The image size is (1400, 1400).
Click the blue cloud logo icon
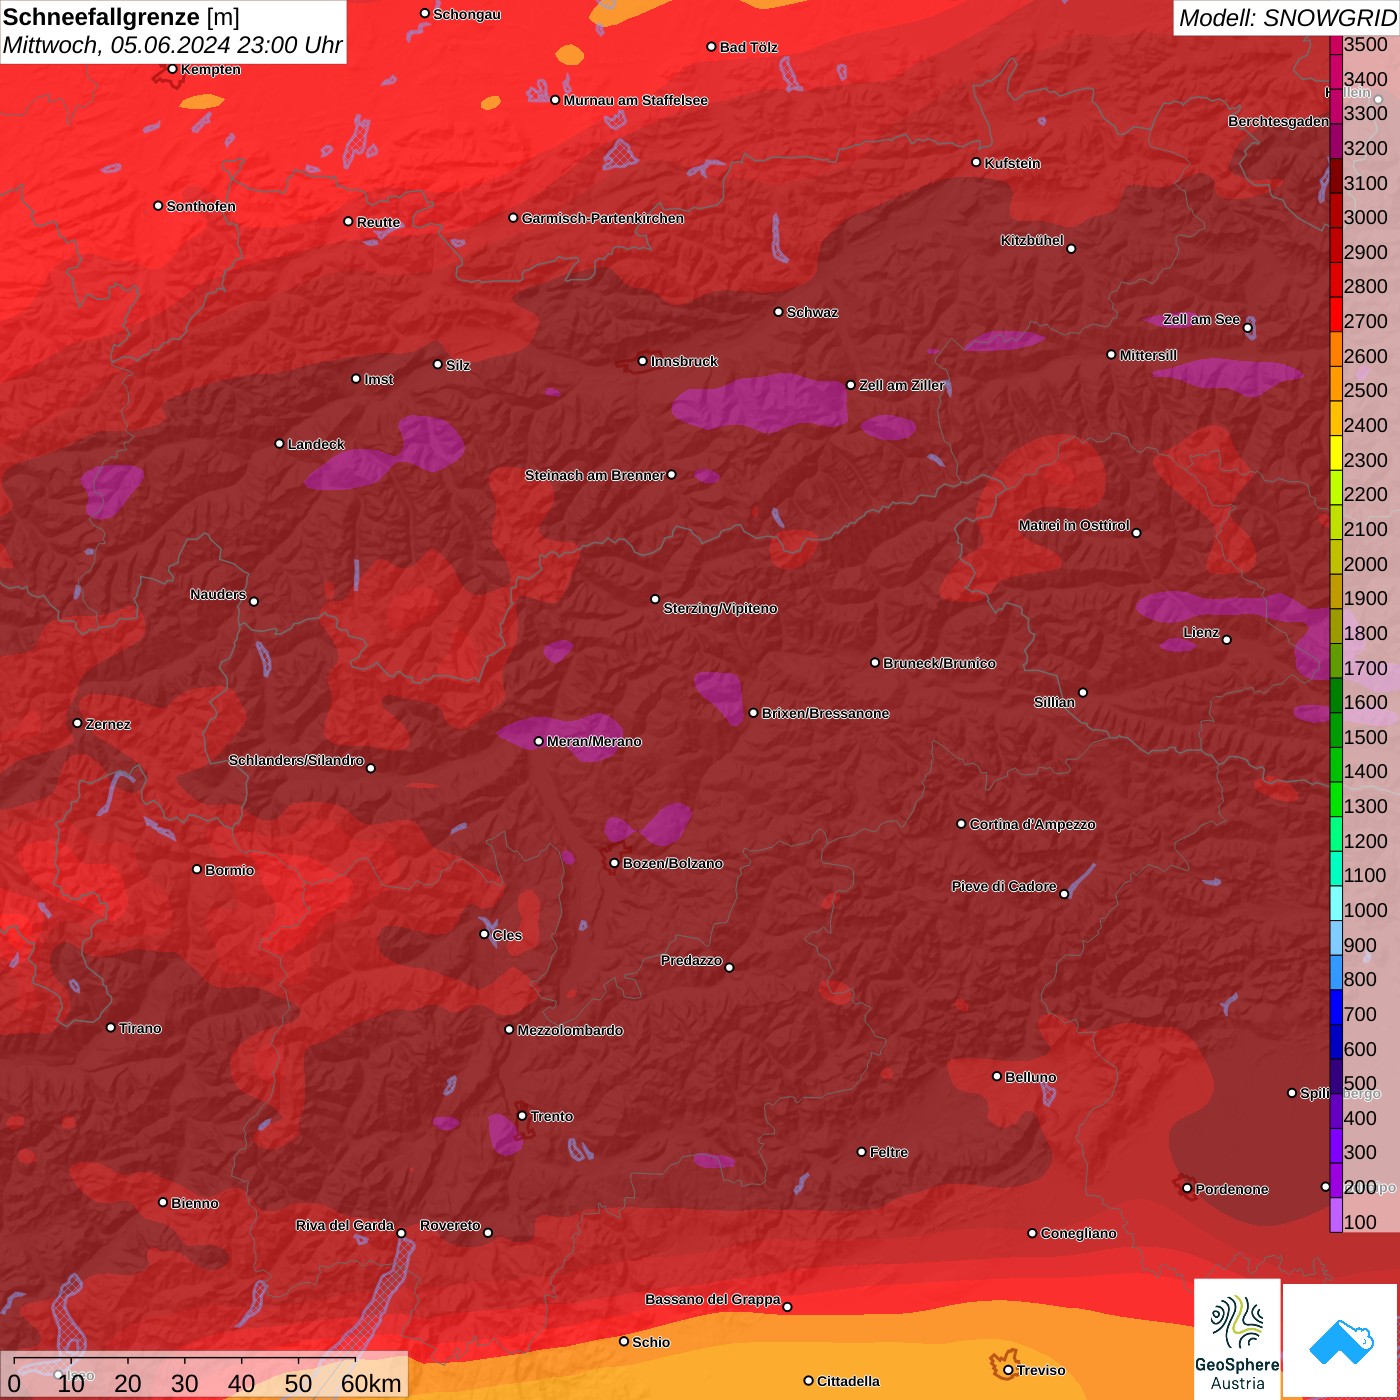coord(1341,1340)
